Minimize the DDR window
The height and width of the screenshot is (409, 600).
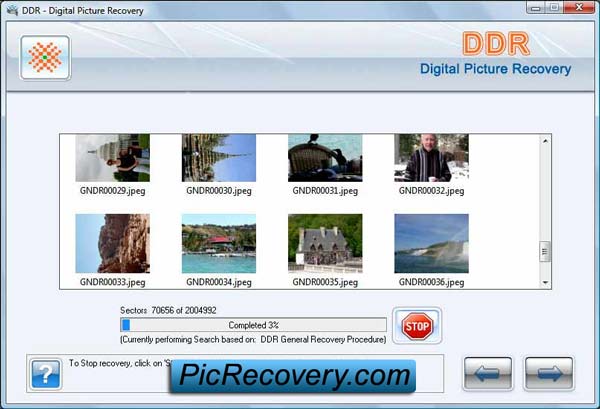click(536, 8)
